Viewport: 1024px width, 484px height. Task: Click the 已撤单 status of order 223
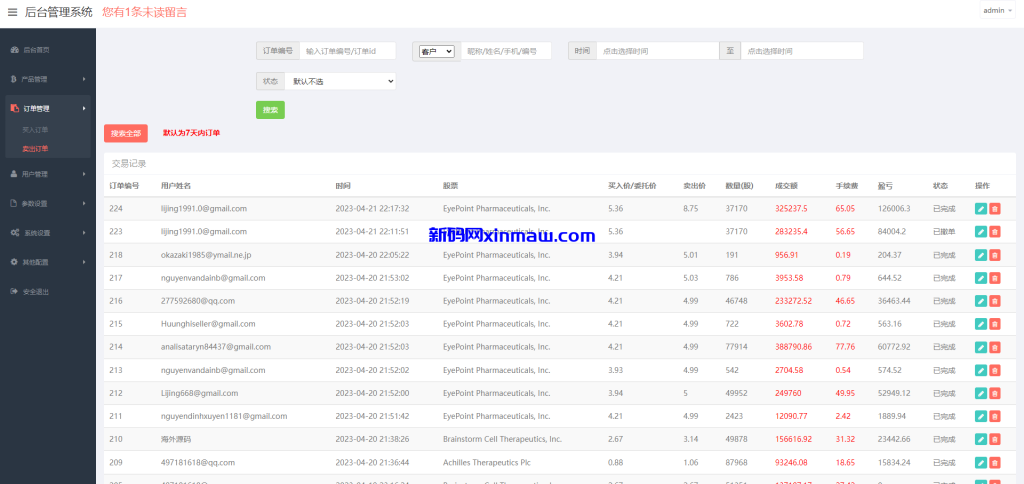coord(944,232)
